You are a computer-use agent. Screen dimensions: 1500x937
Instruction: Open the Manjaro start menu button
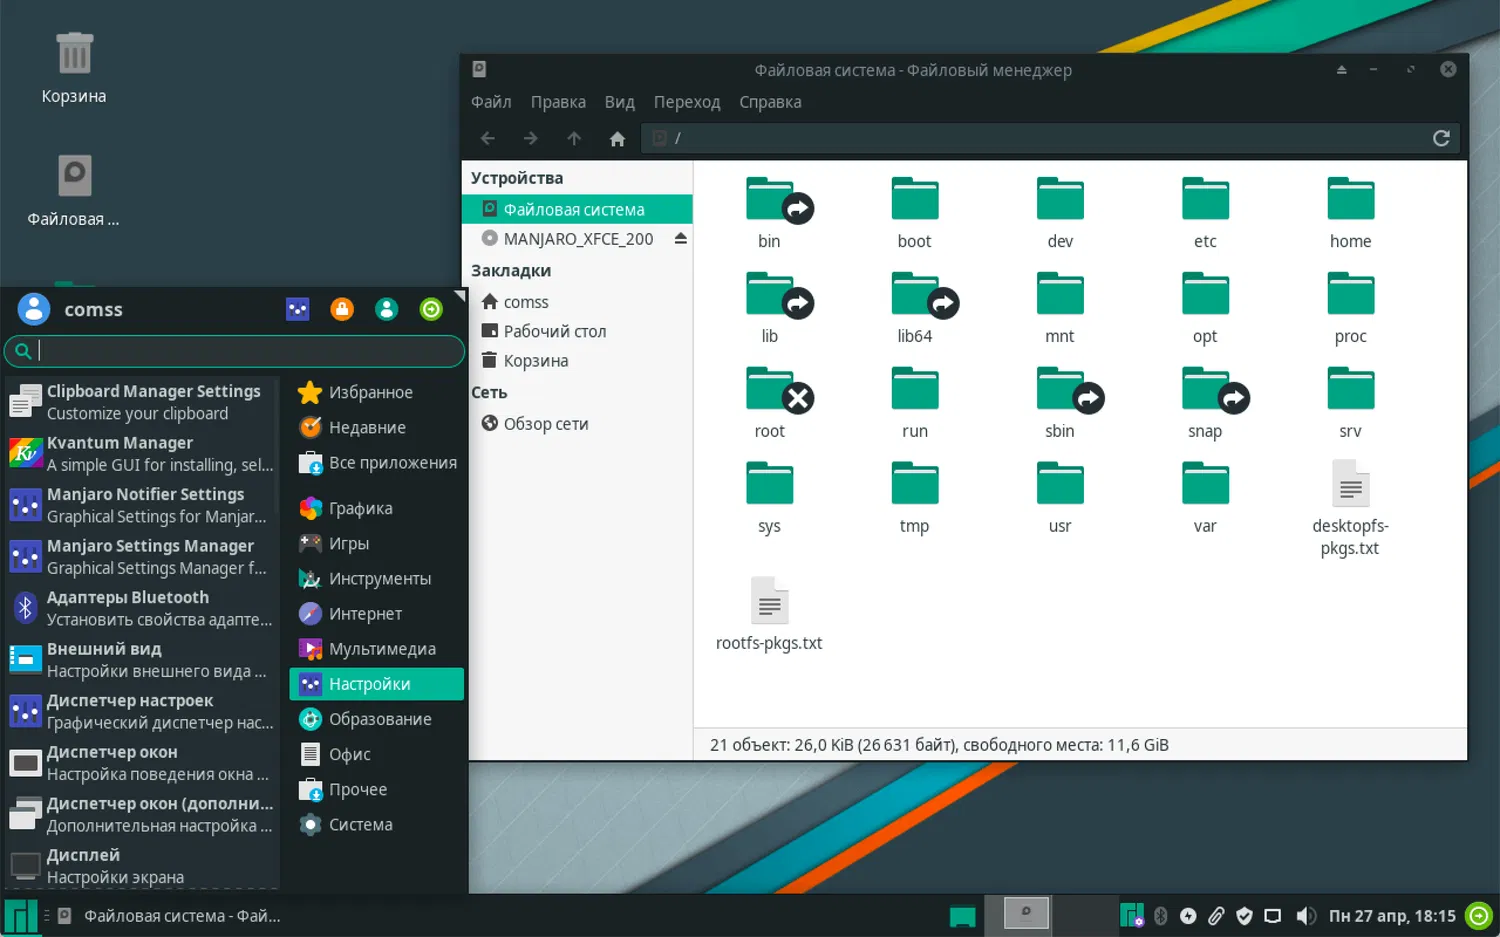[x=20, y=916]
